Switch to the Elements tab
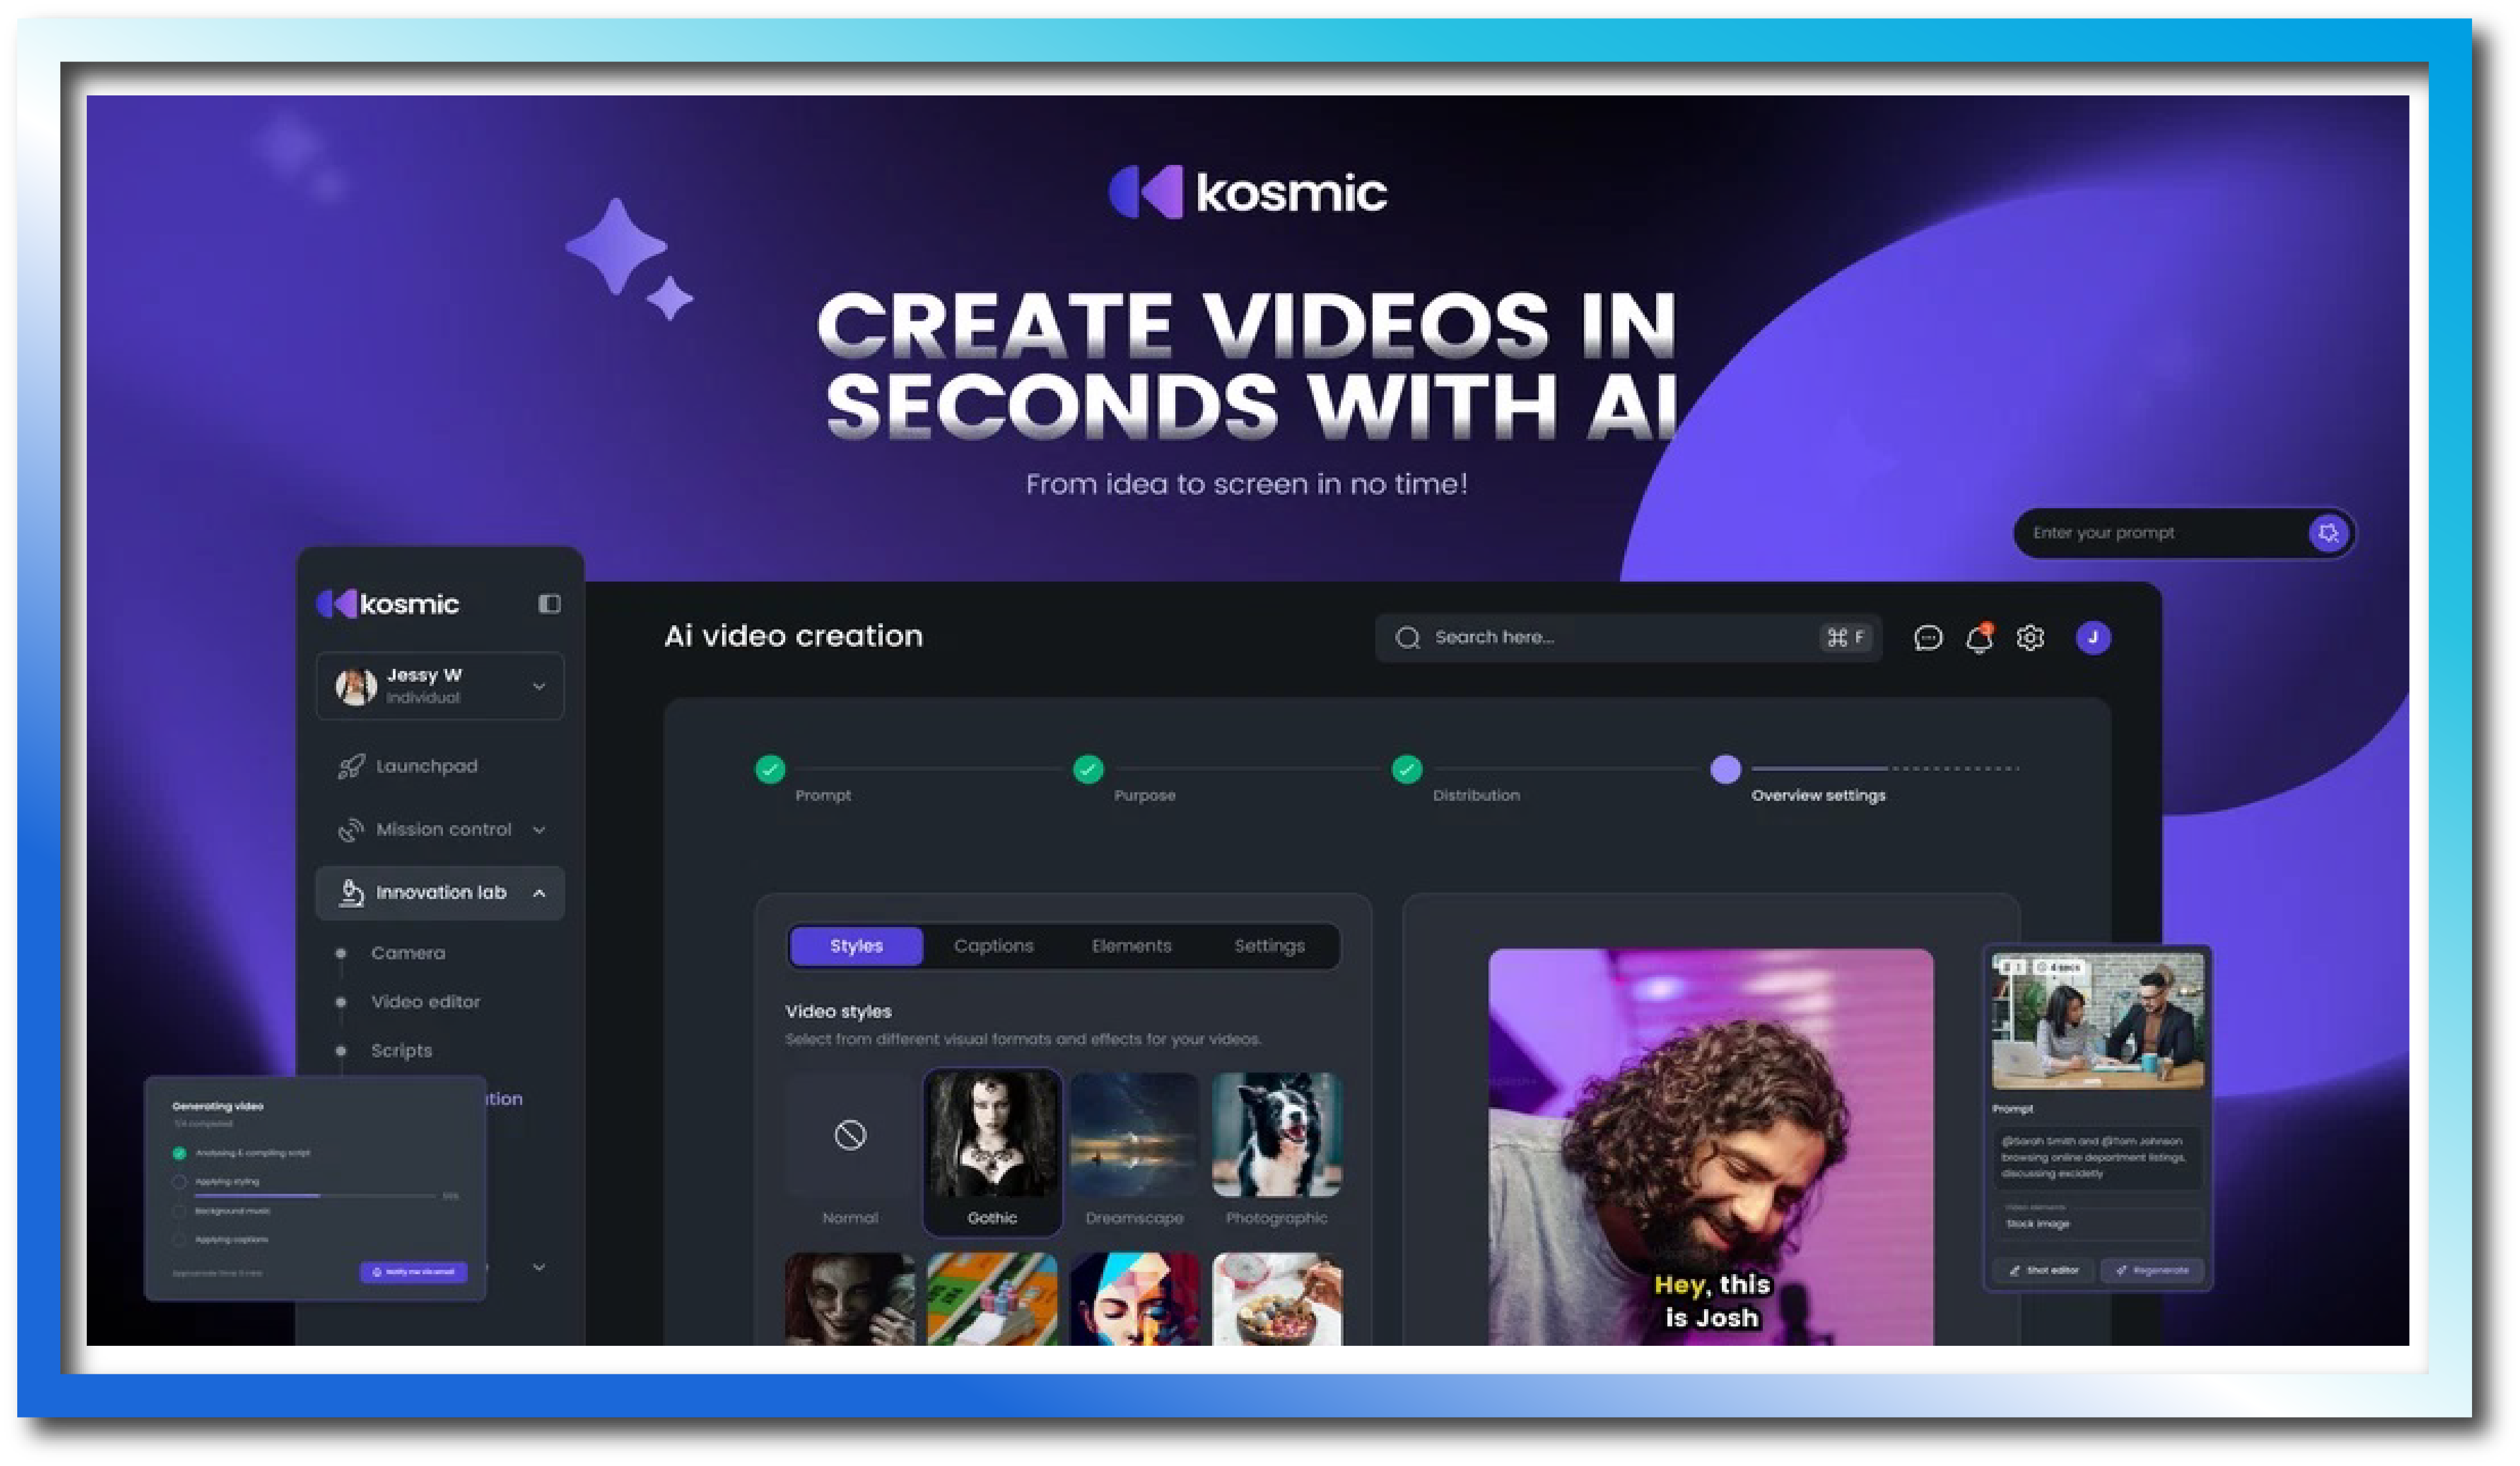The width and height of the screenshot is (2520, 1466). click(1131, 945)
